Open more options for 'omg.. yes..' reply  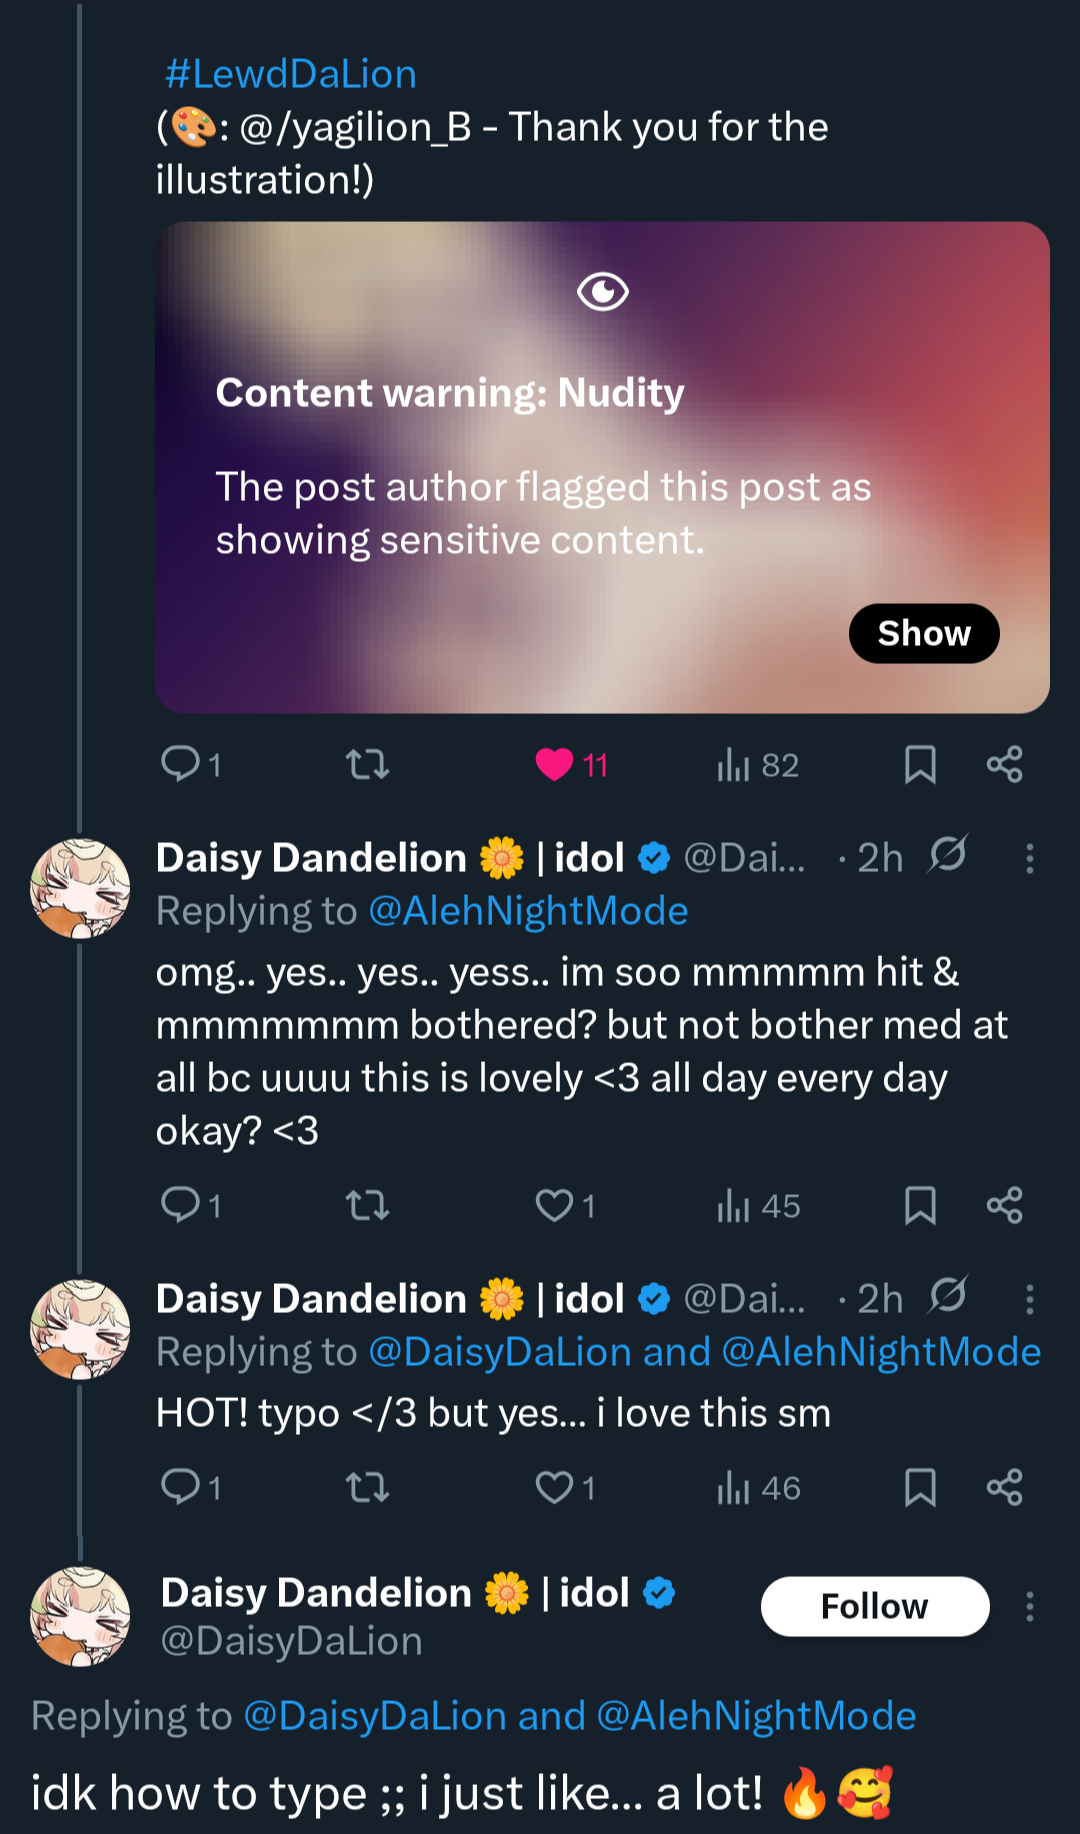pyautogui.click(x=1029, y=858)
